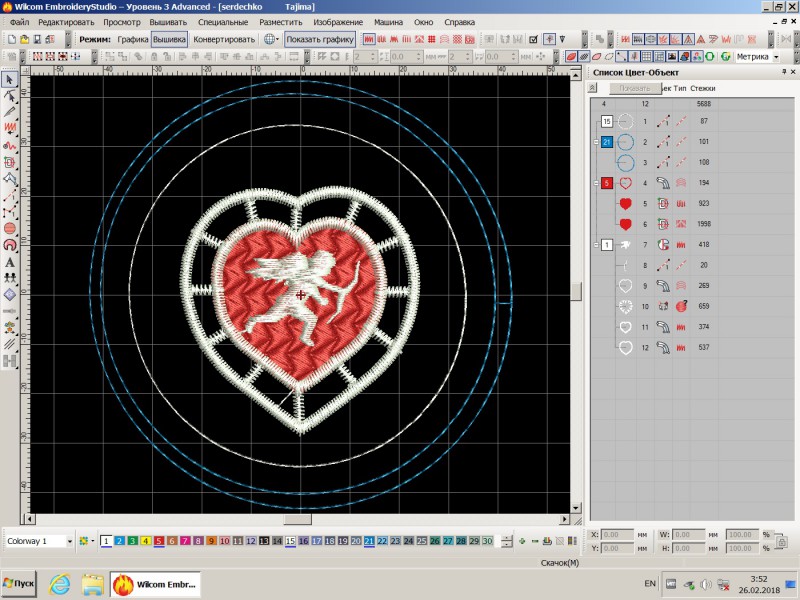
Task: Click the EN language indicator
Action: click(x=649, y=584)
